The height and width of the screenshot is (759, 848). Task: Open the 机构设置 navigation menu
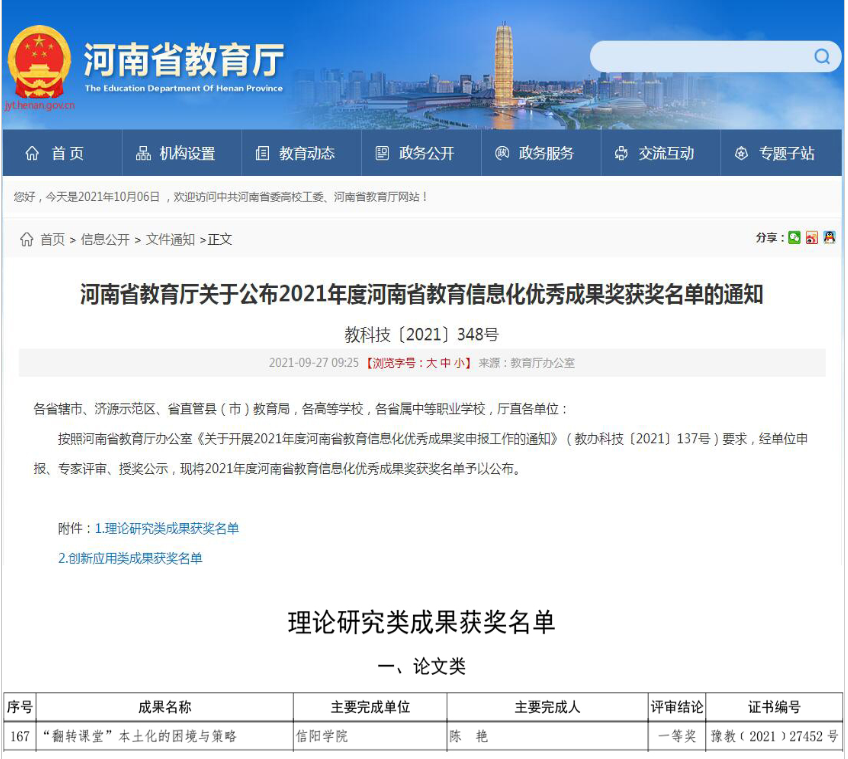point(182,154)
